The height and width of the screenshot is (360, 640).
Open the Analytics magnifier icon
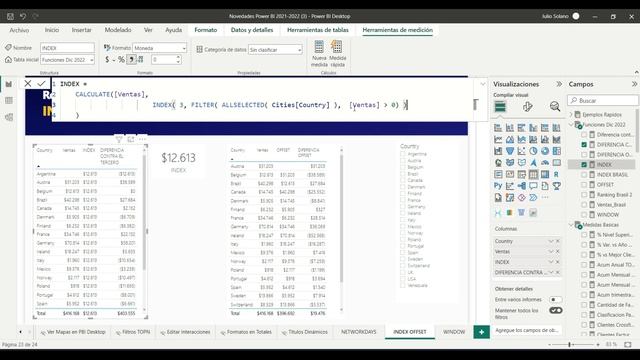[x=555, y=107]
